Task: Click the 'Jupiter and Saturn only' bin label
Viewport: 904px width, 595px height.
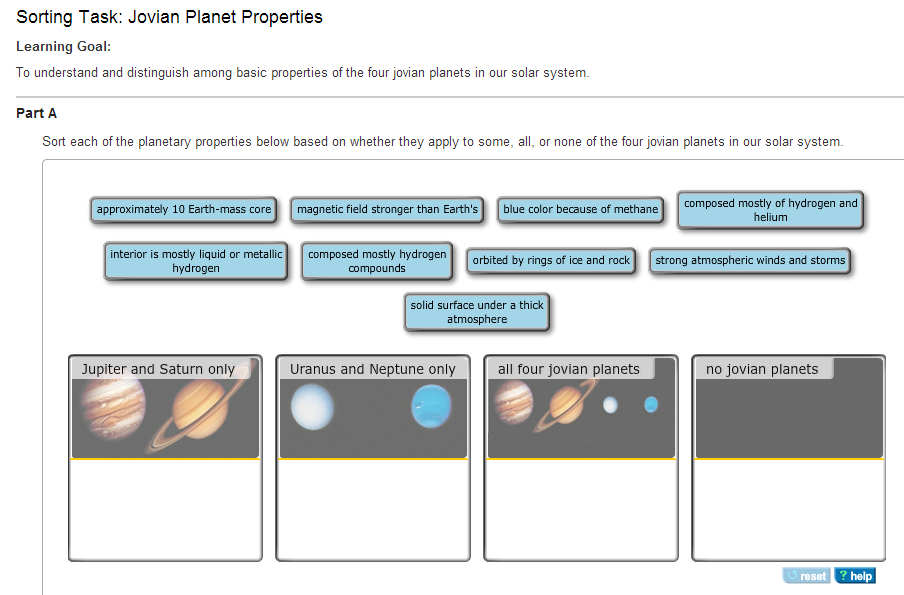Action: (158, 369)
